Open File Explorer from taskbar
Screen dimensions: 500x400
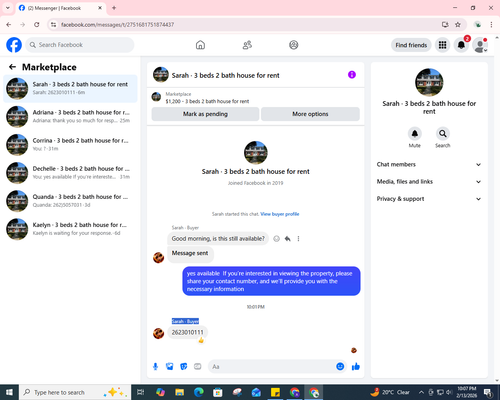(179, 392)
